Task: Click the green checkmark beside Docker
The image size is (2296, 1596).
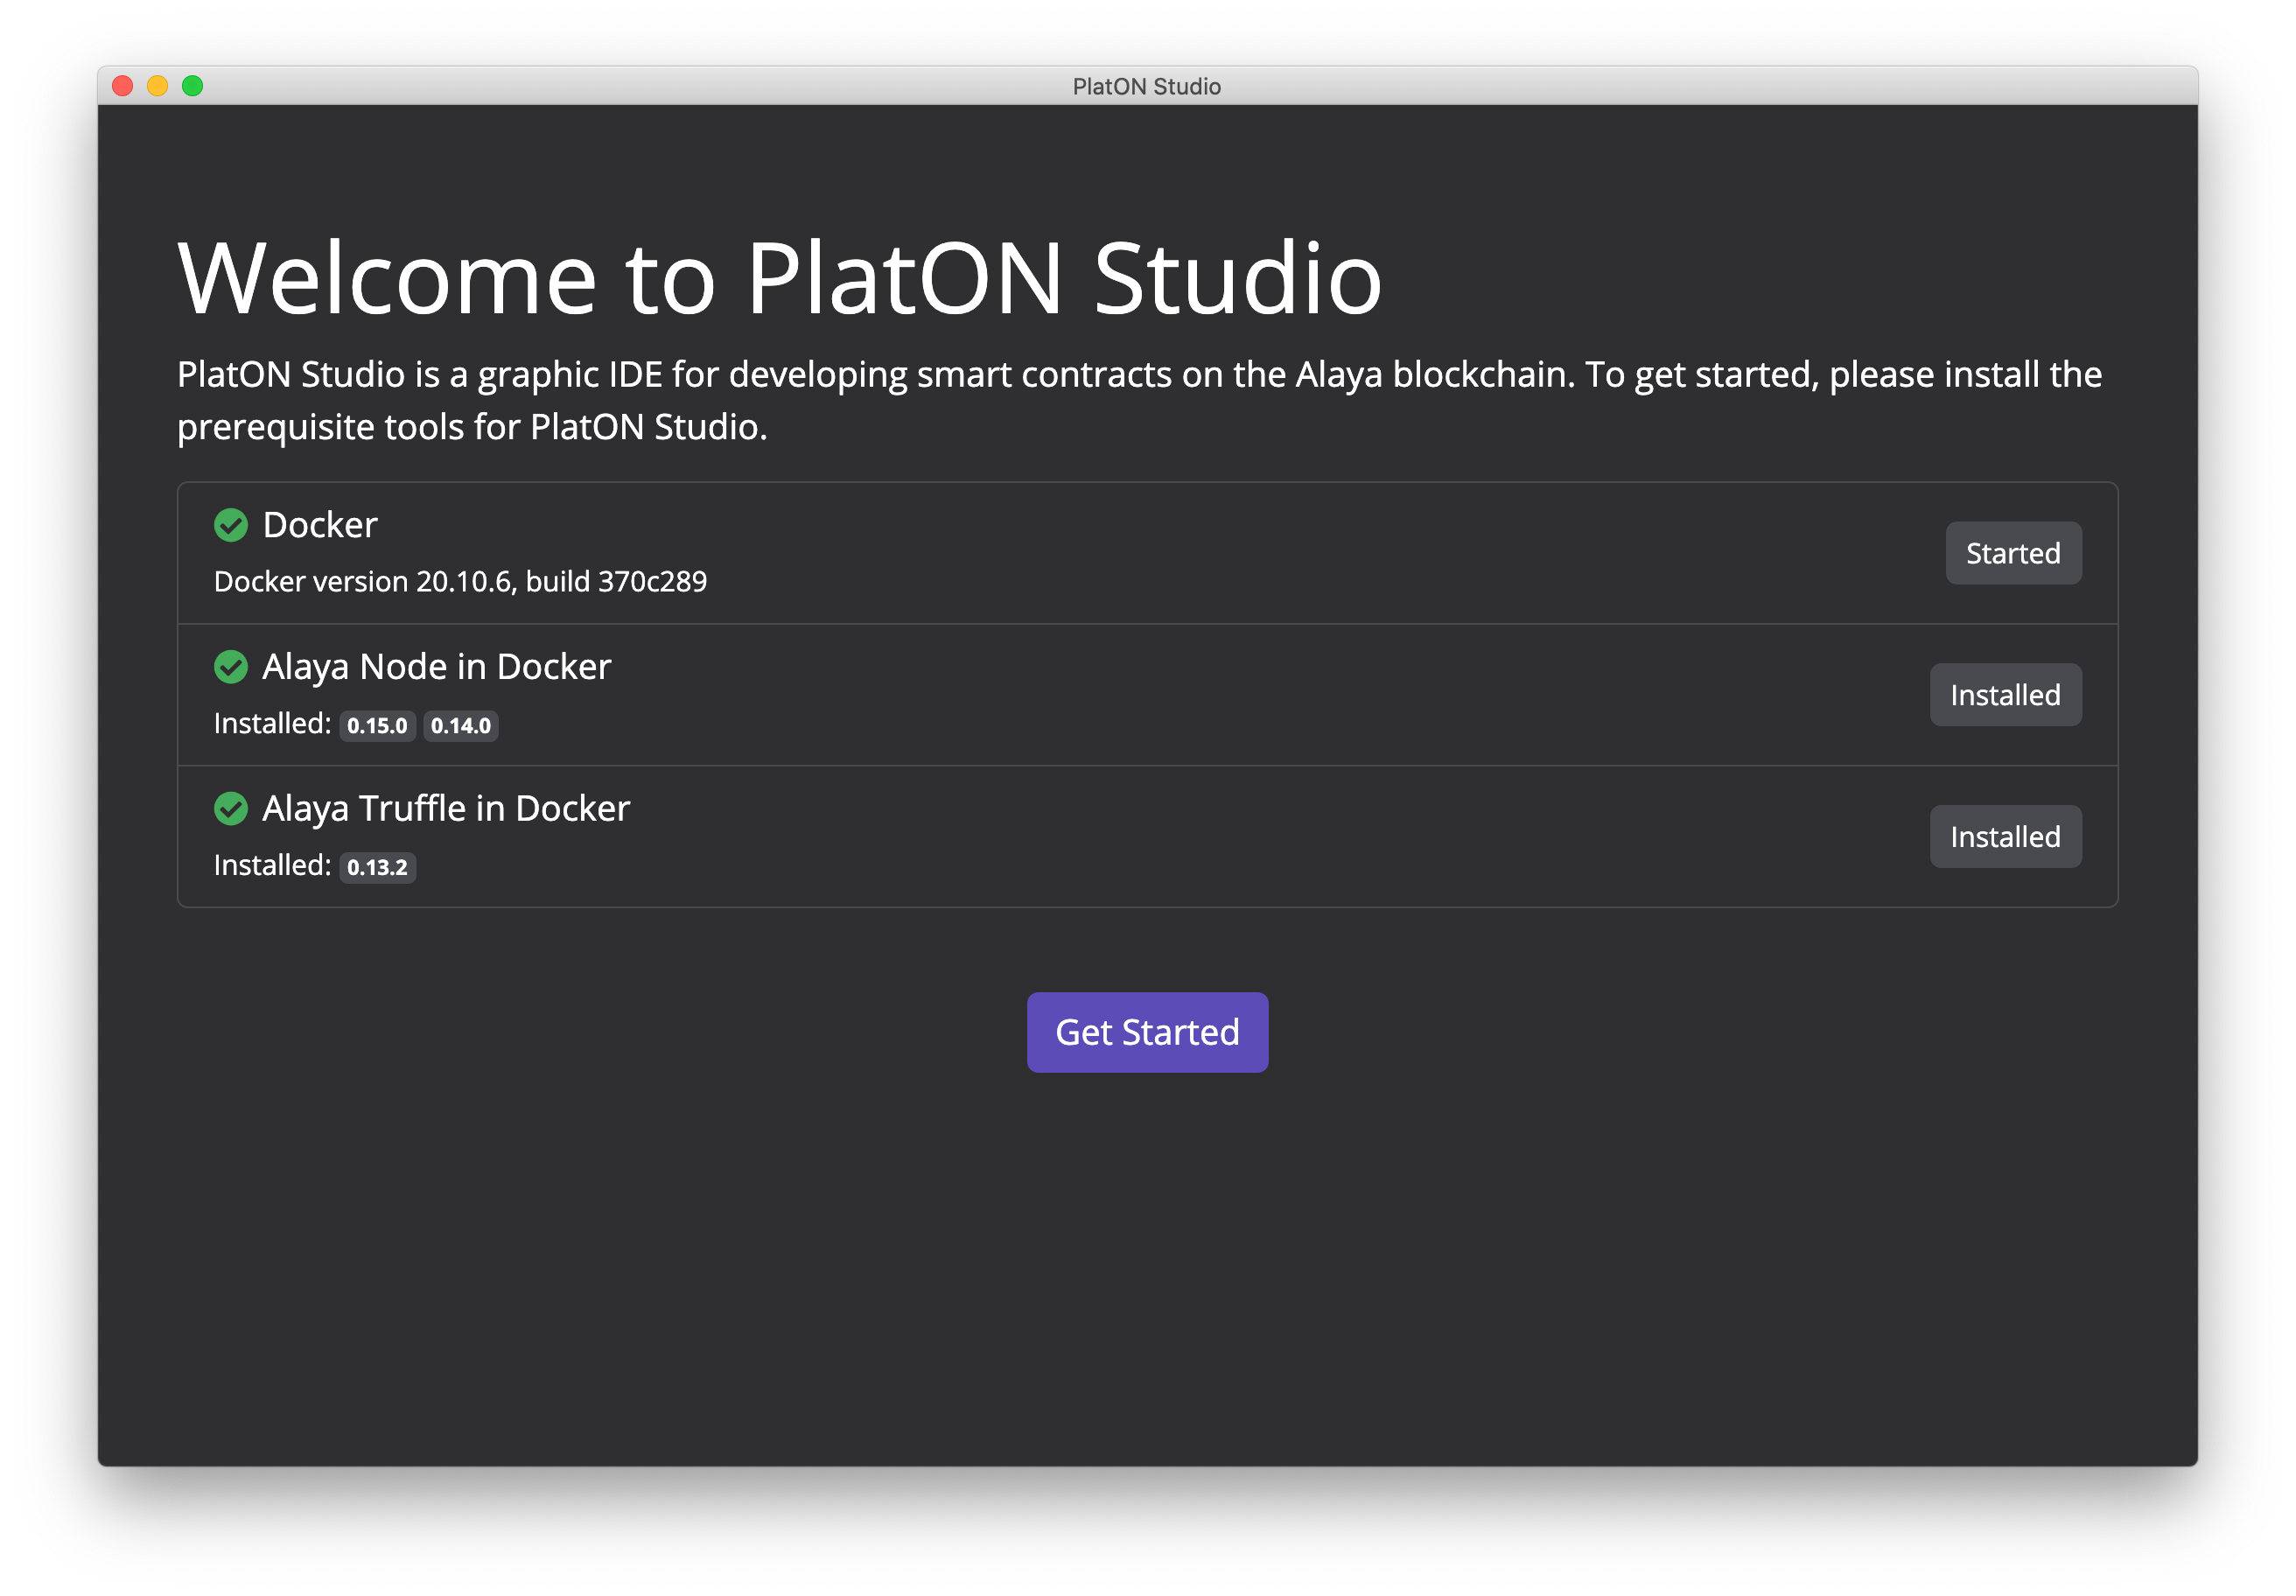Action: point(231,525)
